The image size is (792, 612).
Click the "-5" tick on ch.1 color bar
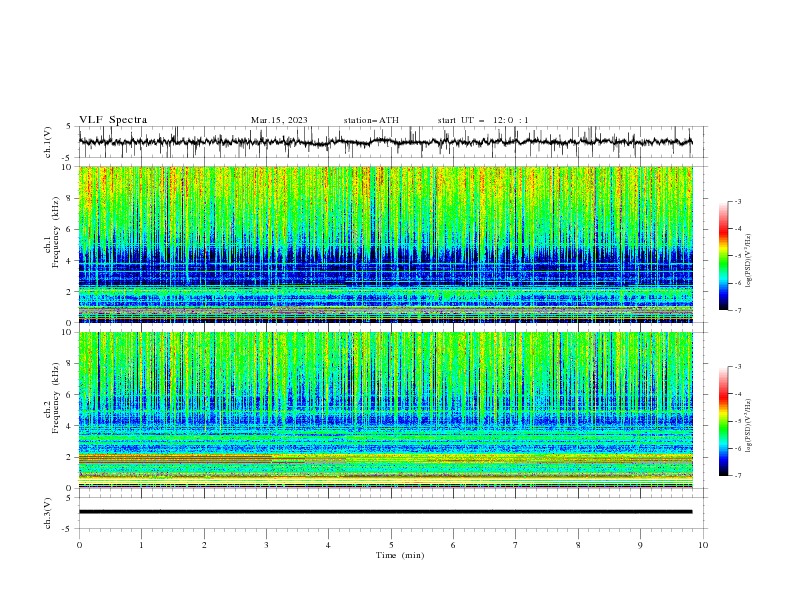coord(737,256)
